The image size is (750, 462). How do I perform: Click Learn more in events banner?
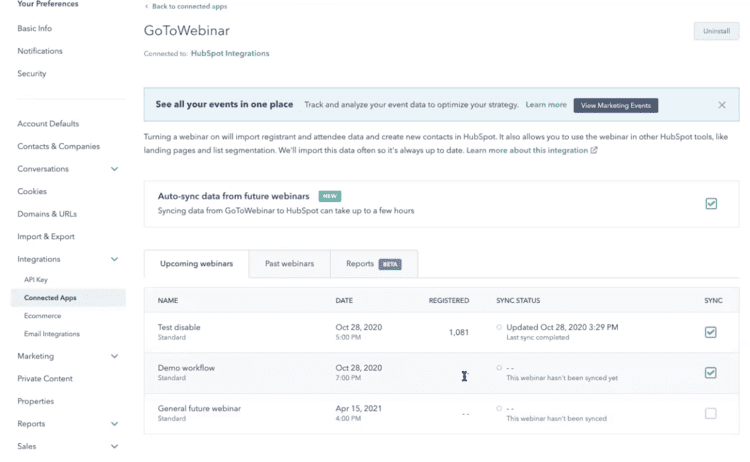pyautogui.click(x=546, y=104)
